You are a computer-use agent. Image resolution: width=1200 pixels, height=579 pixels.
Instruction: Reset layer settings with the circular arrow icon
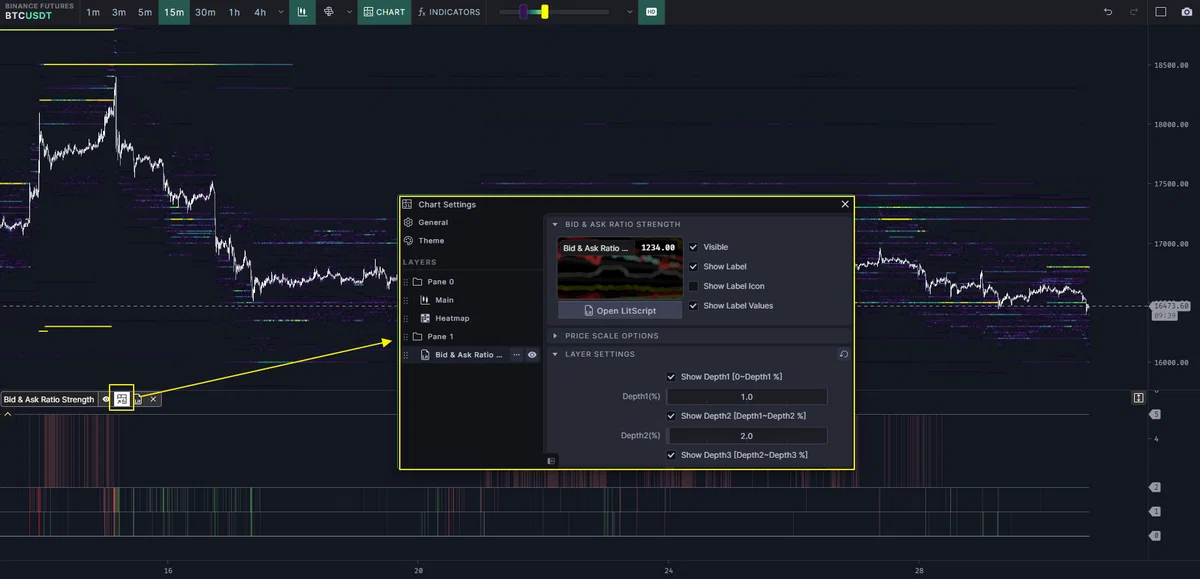(x=842, y=354)
